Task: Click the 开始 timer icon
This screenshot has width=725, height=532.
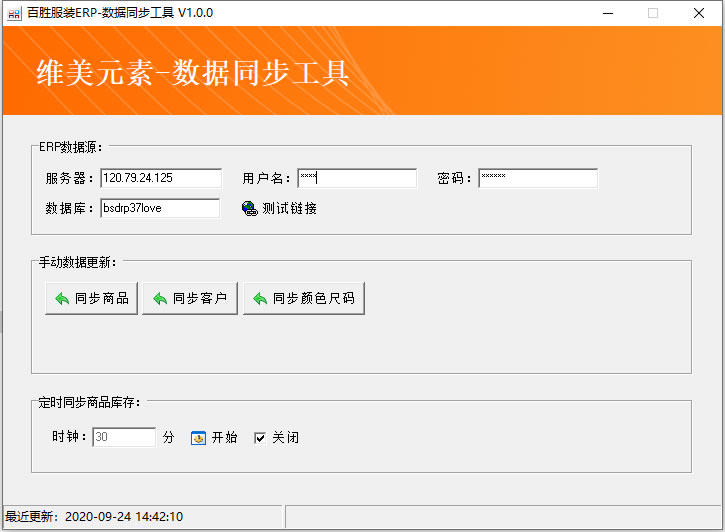Action: 198,438
